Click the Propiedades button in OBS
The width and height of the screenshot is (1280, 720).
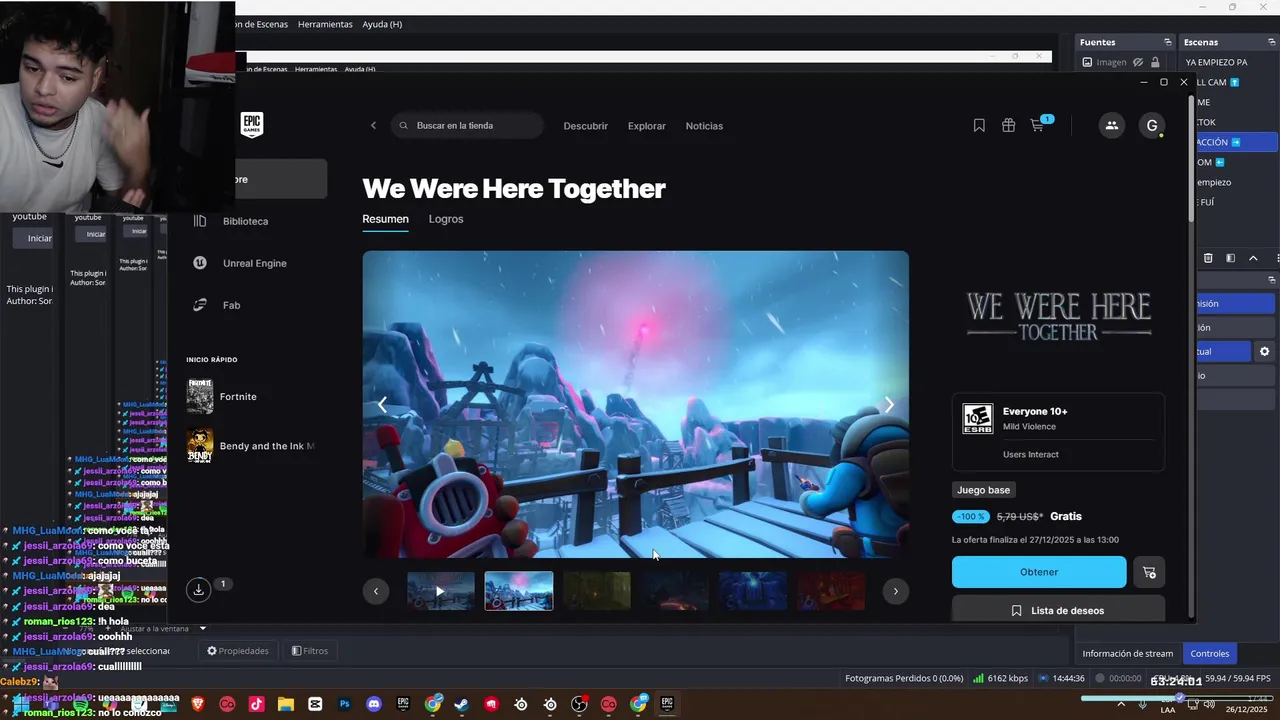[238, 651]
